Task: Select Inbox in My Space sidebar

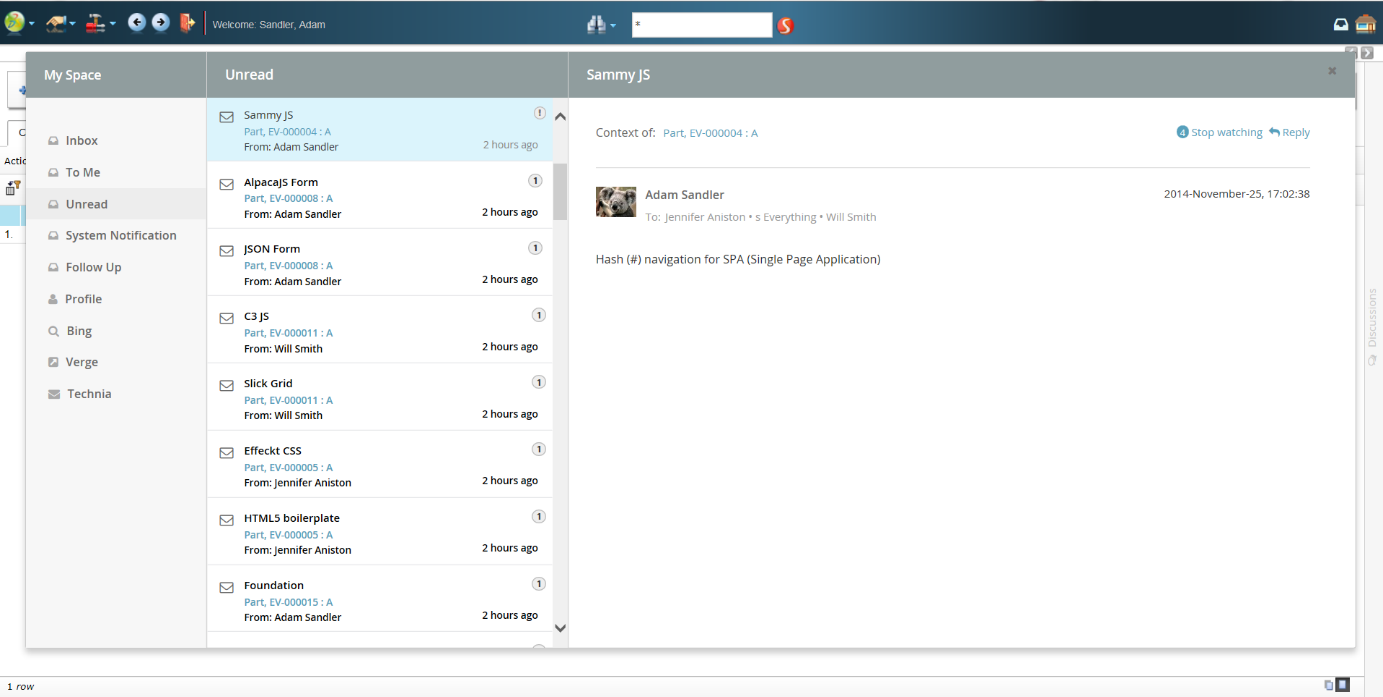Action: tap(81, 141)
